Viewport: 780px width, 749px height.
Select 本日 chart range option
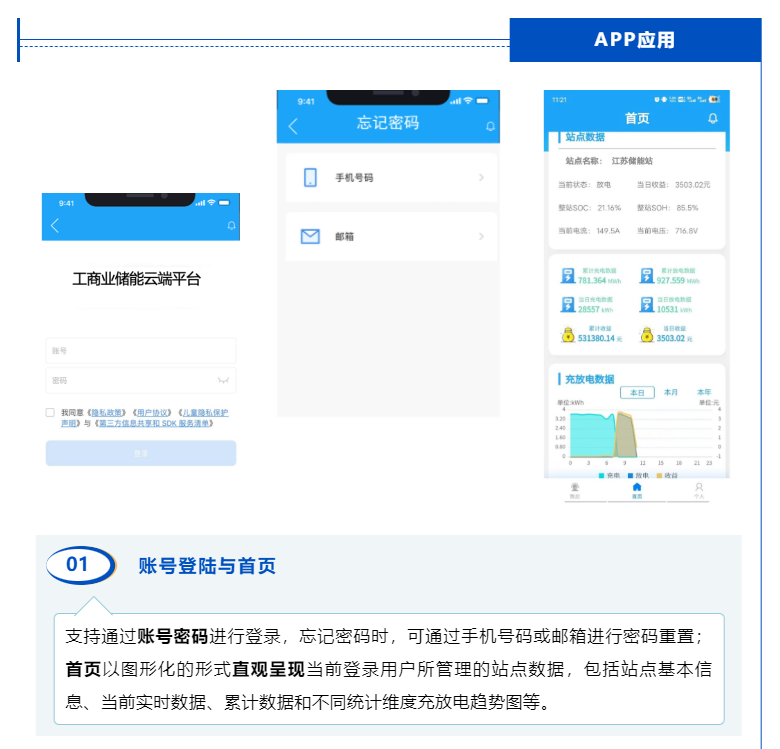(x=637, y=392)
